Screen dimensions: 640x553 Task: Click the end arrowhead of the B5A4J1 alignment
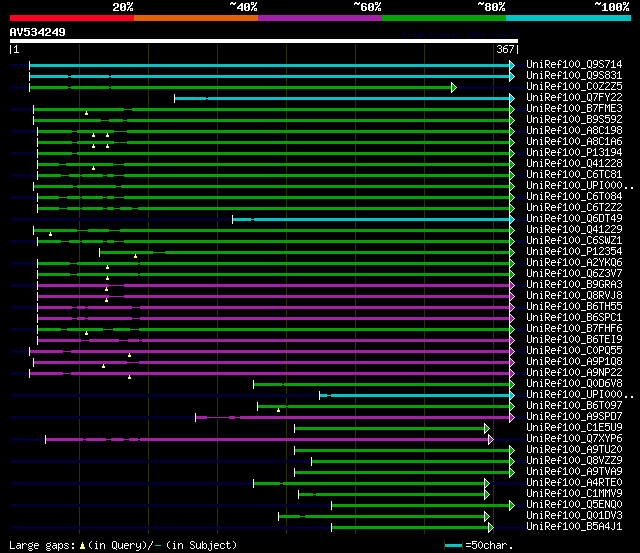491,528
